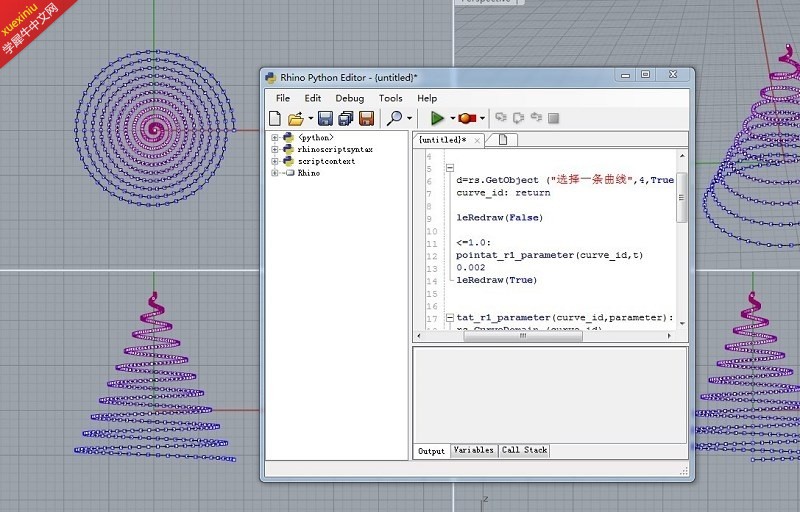The image size is (800, 512).
Task: Click the code editor horizontal scrollbar thumb
Action: pyautogui.click(x=522, y=336)
